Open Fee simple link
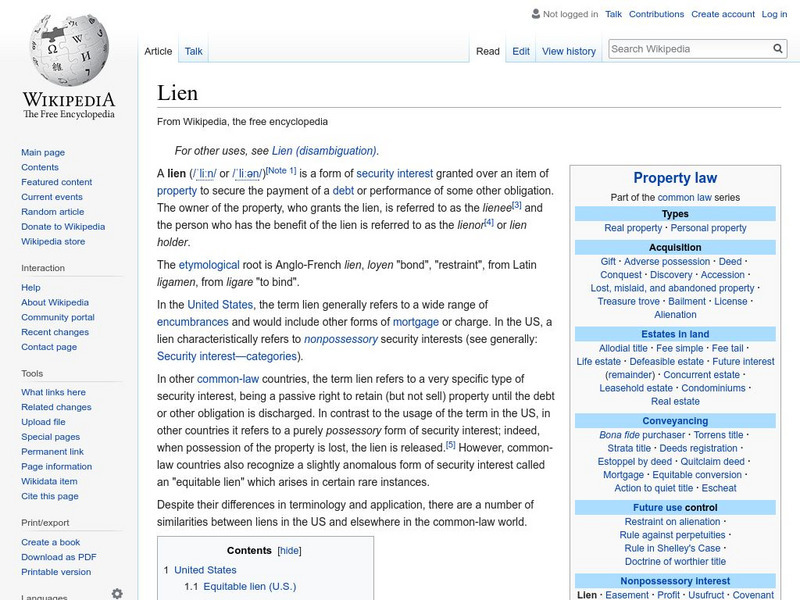Screen dimensions: 800x600 [x=679, y=348]
